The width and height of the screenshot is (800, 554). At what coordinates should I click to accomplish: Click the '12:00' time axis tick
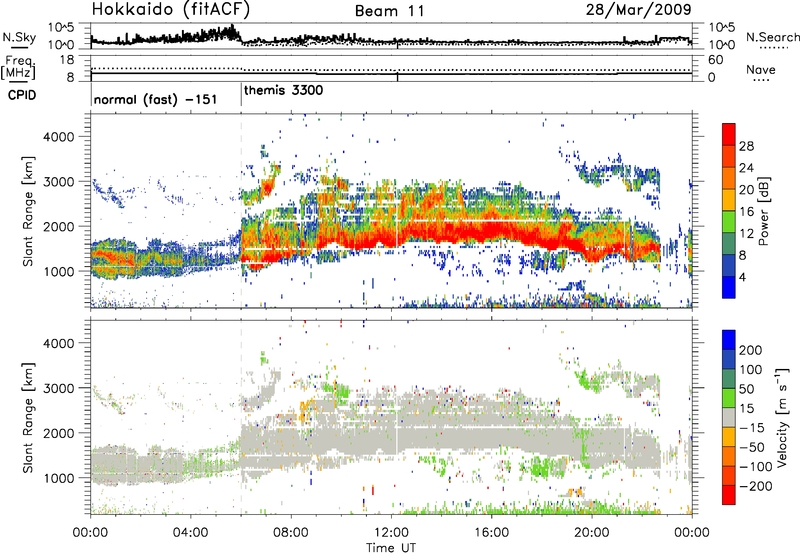tap(391, 532)
